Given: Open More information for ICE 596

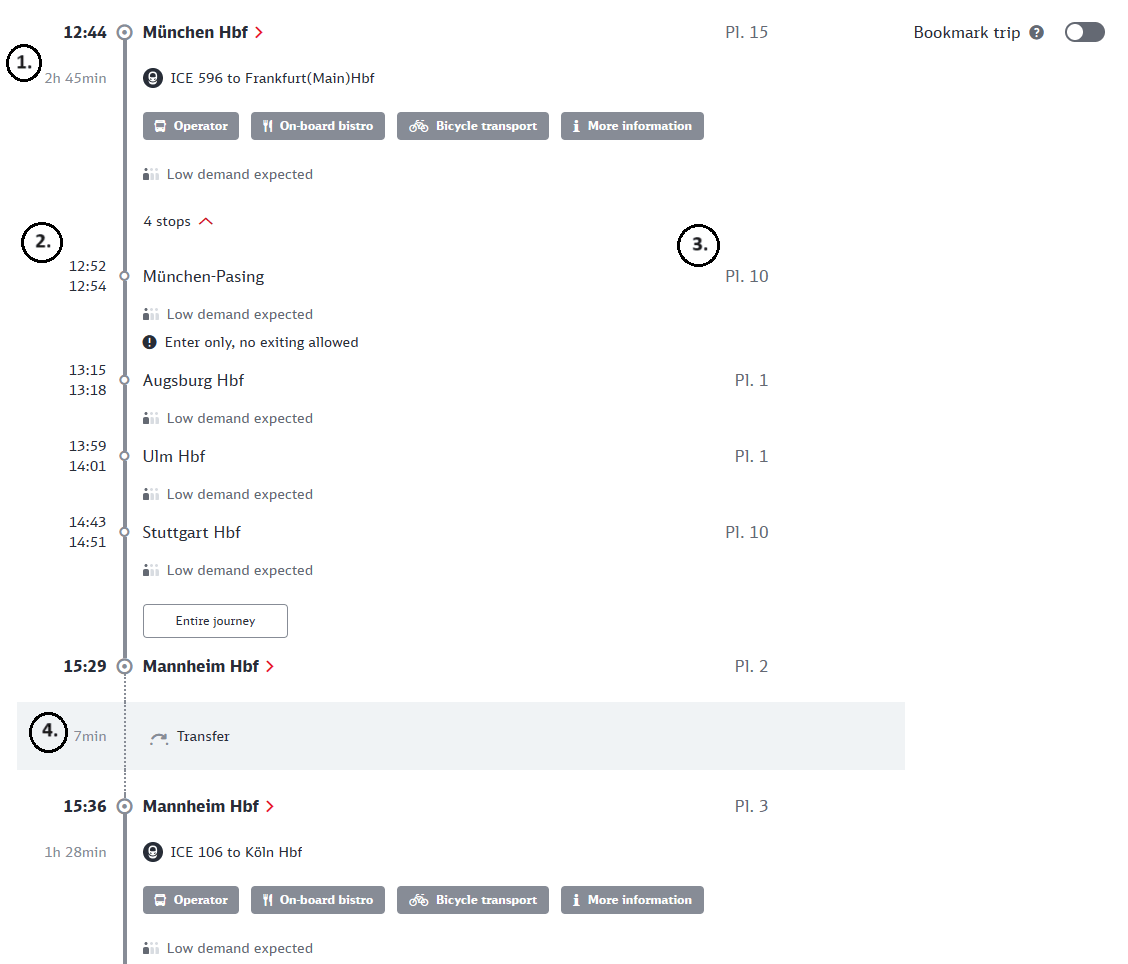Looking at the screenshot, I should point(632,126).
